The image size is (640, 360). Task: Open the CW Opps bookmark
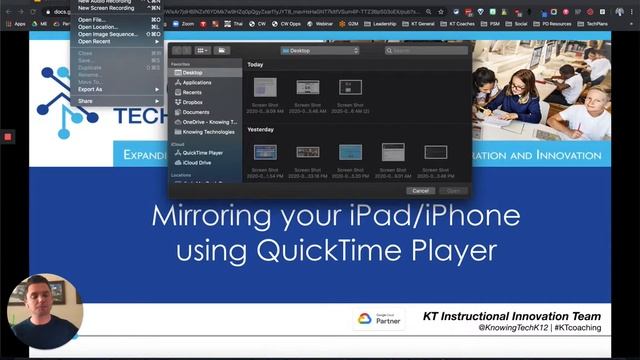[x=286, y=24]
